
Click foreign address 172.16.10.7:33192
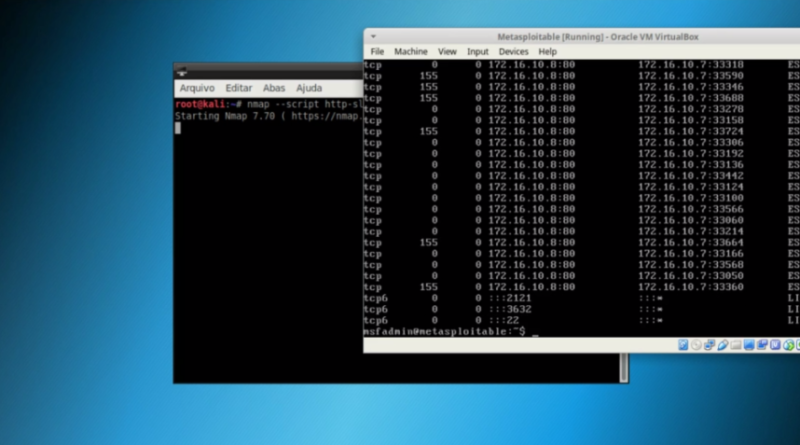tap(691, 154)
